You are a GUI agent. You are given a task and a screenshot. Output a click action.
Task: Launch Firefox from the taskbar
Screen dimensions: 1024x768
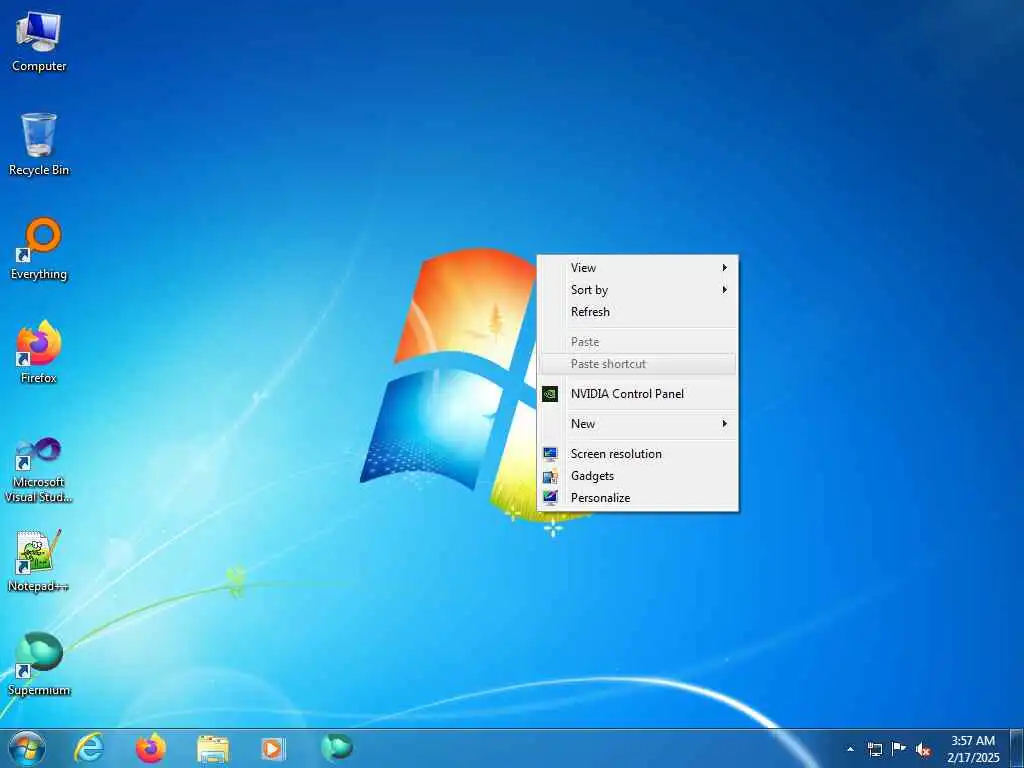150,748
